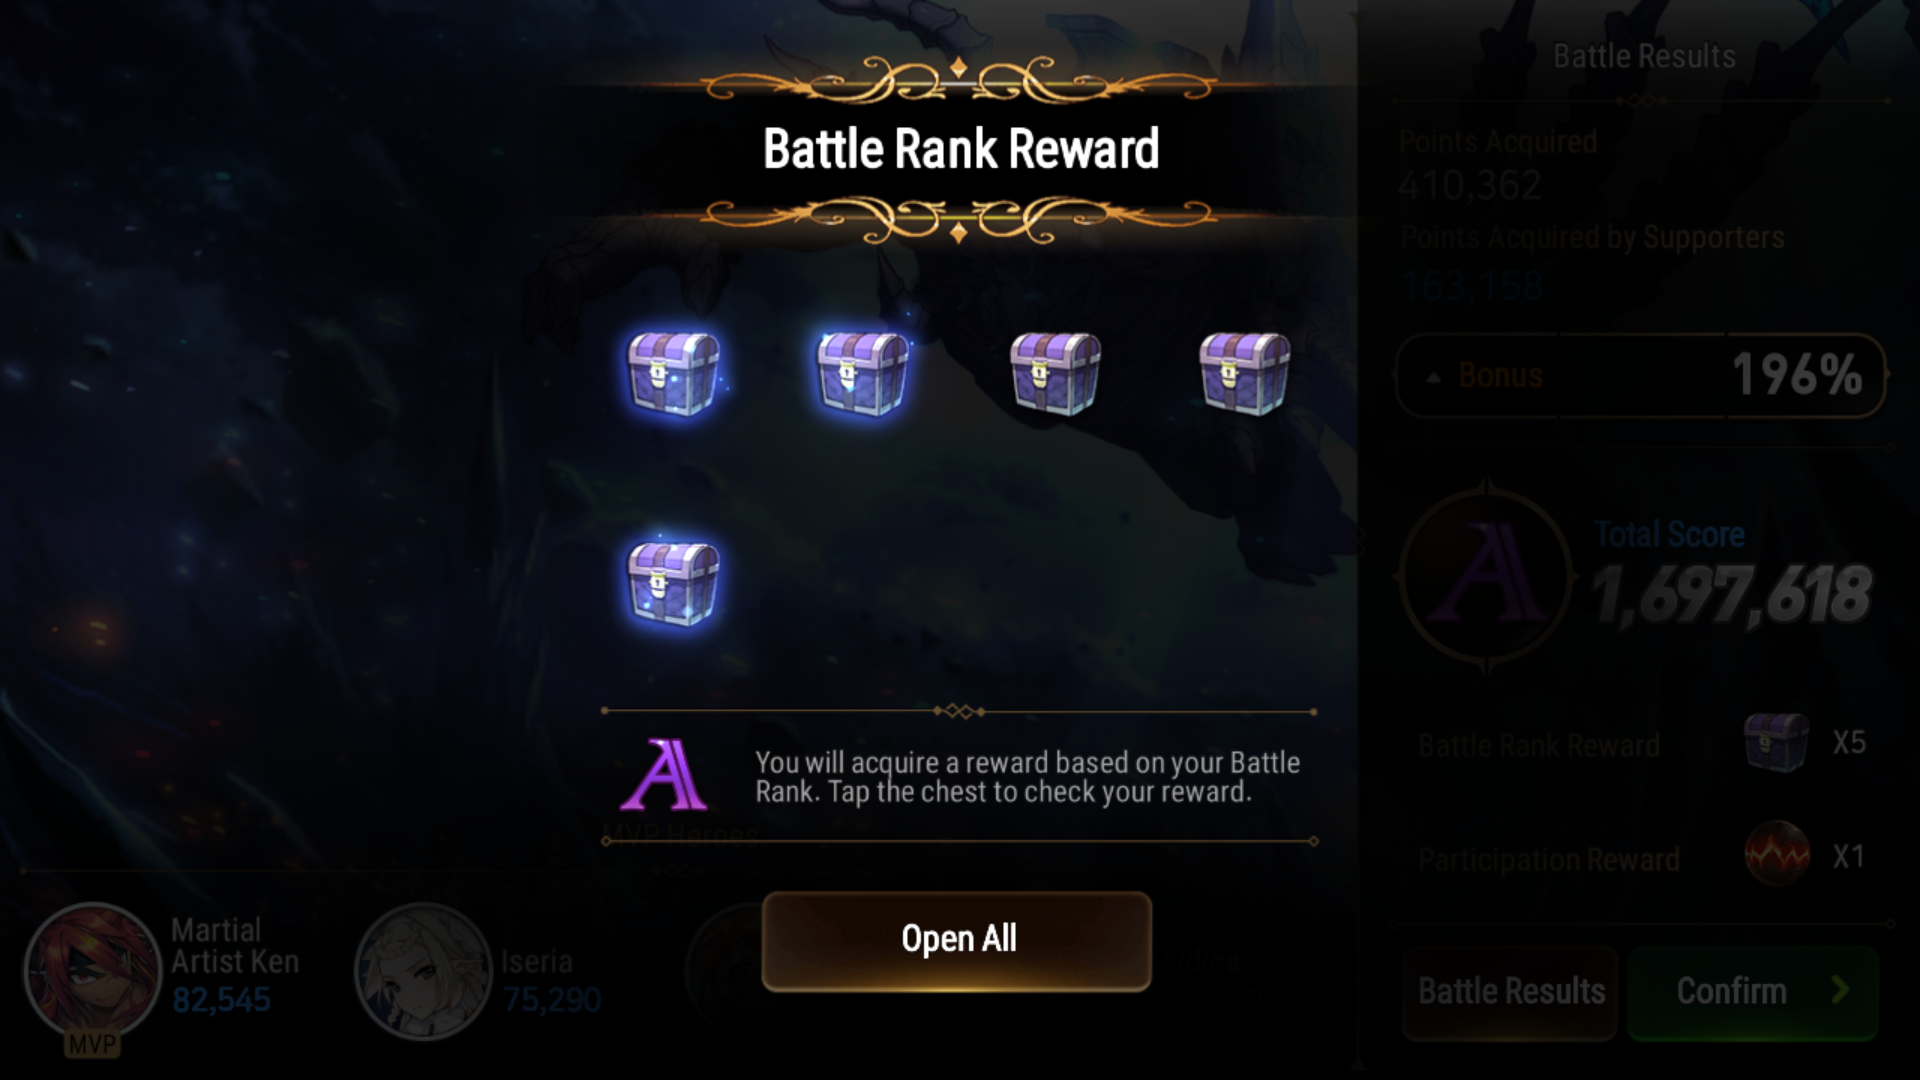Tap the second glowing chest in top row
The image size is (1920, 1080).
coord(863,374)
